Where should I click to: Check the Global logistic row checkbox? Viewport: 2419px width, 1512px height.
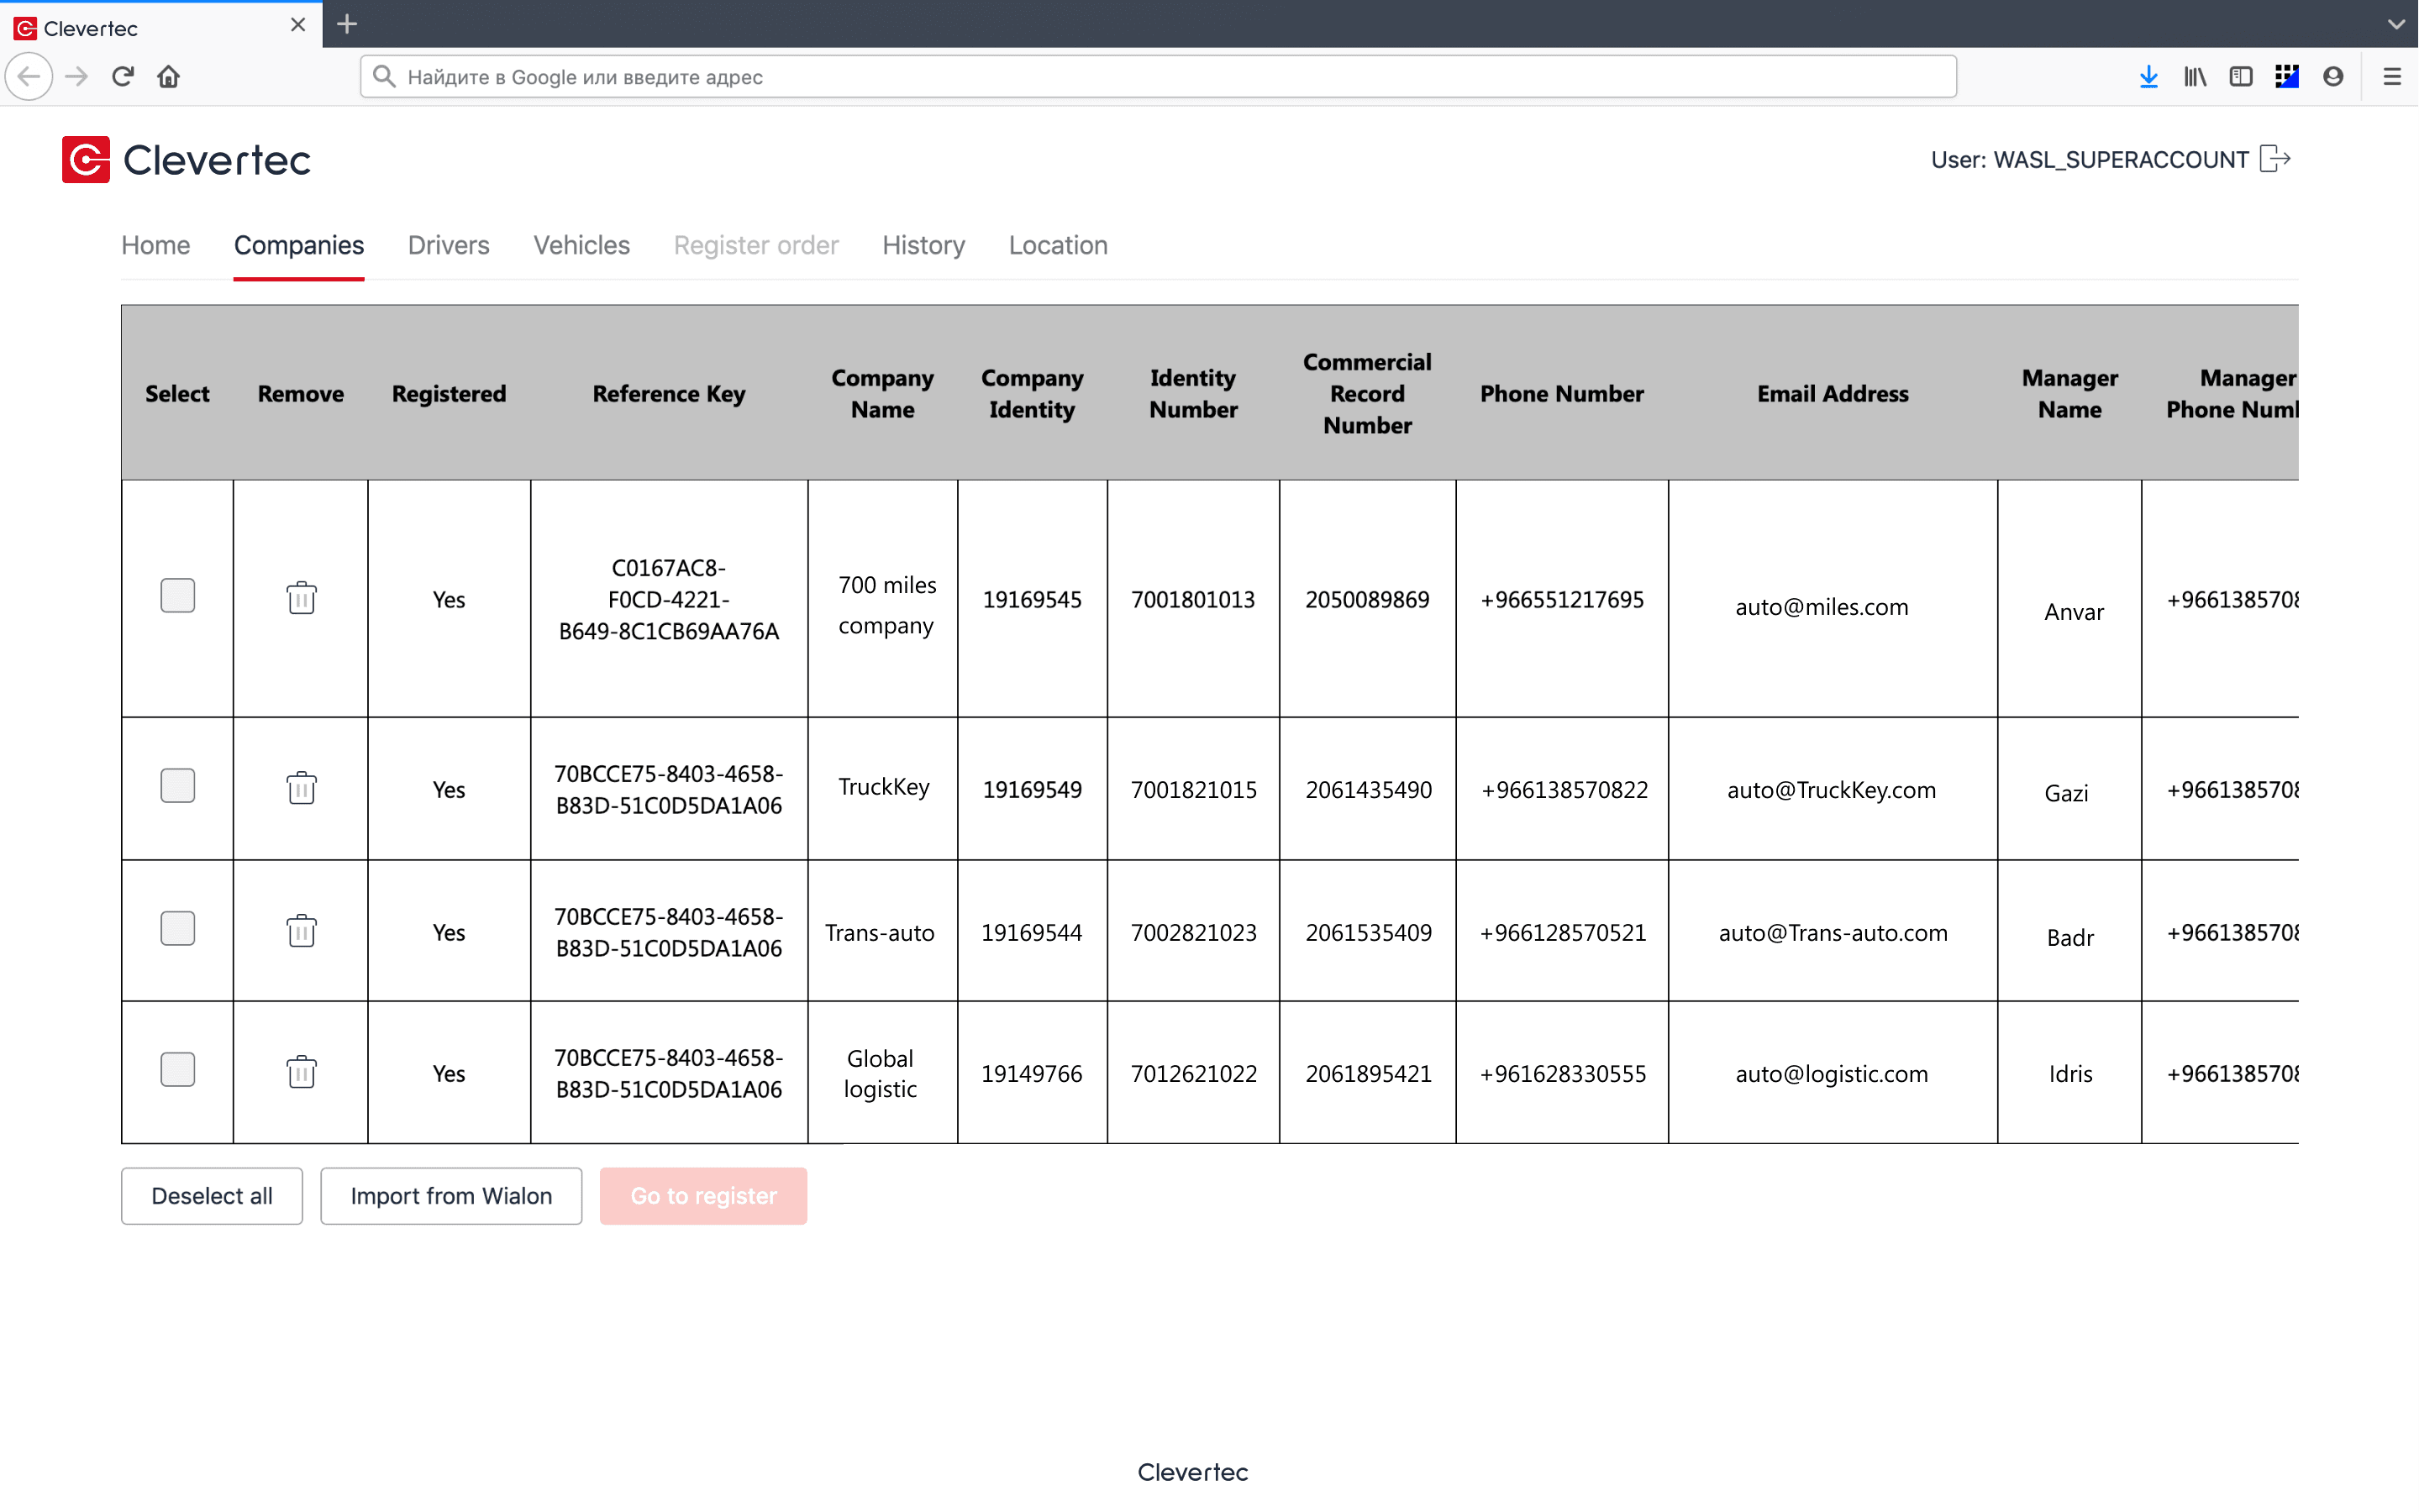point(177,1070)
